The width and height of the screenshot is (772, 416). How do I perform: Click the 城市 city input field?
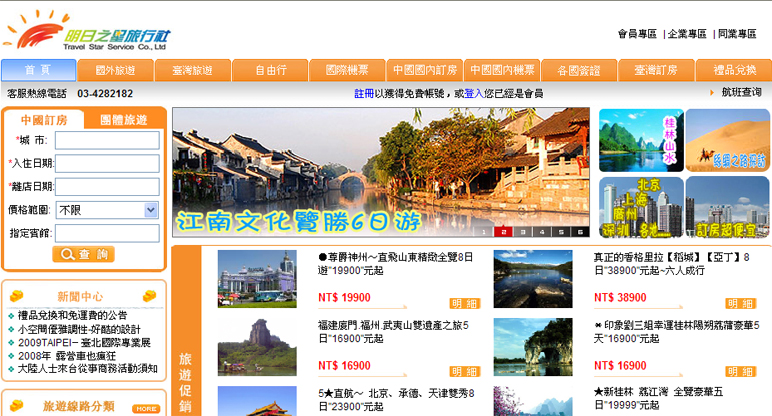click(x=107, y=141)
